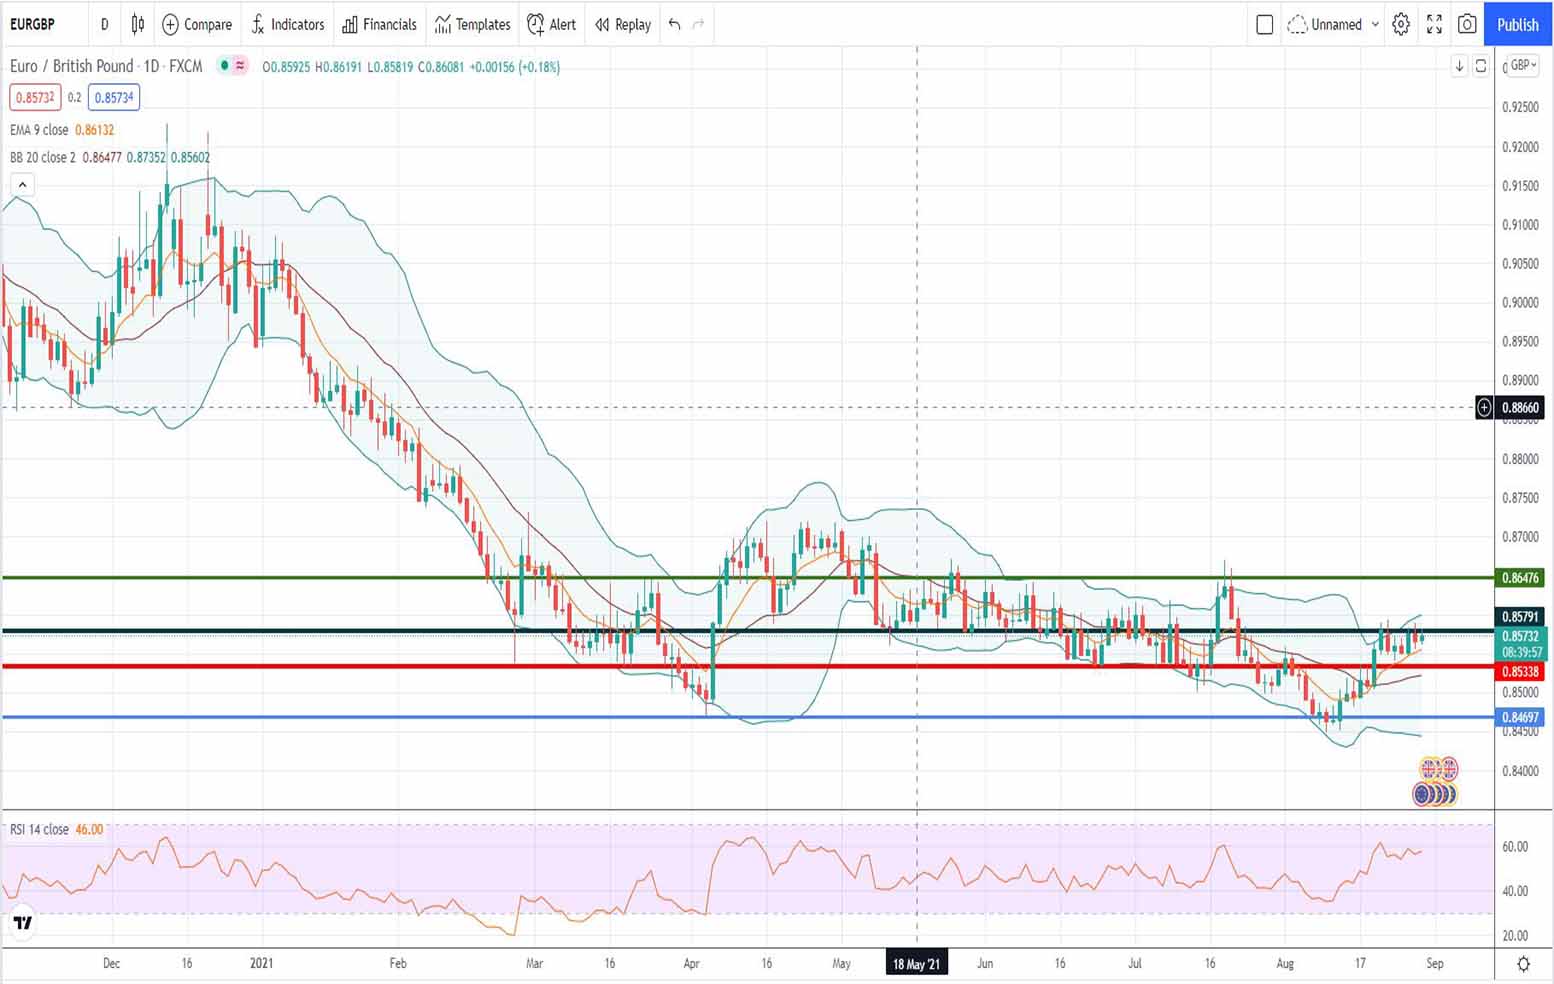The height and width of the screenshot is (984, 1554).
Task: Expand the Unnamed layout dropdown
Action: pyautogui.click(x=1375, y=24)
